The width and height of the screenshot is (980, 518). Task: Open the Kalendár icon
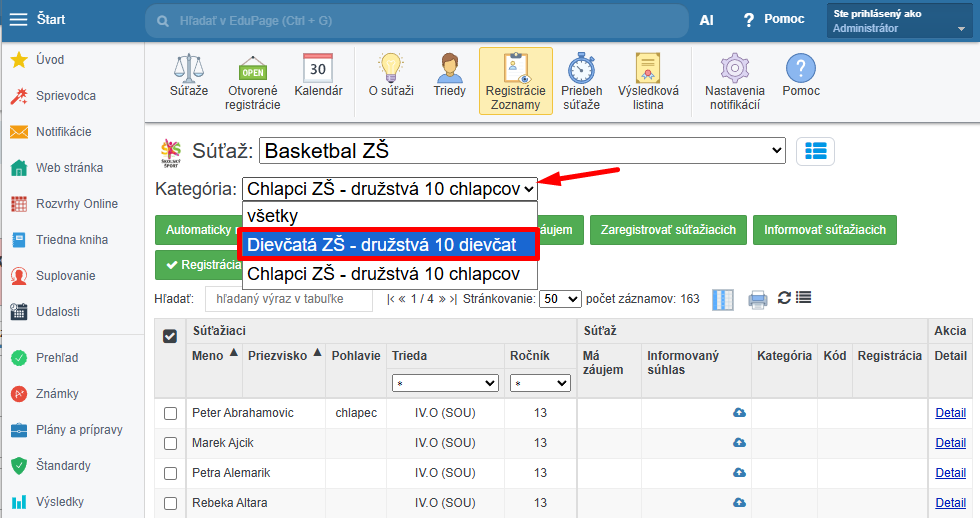[318, 68]
